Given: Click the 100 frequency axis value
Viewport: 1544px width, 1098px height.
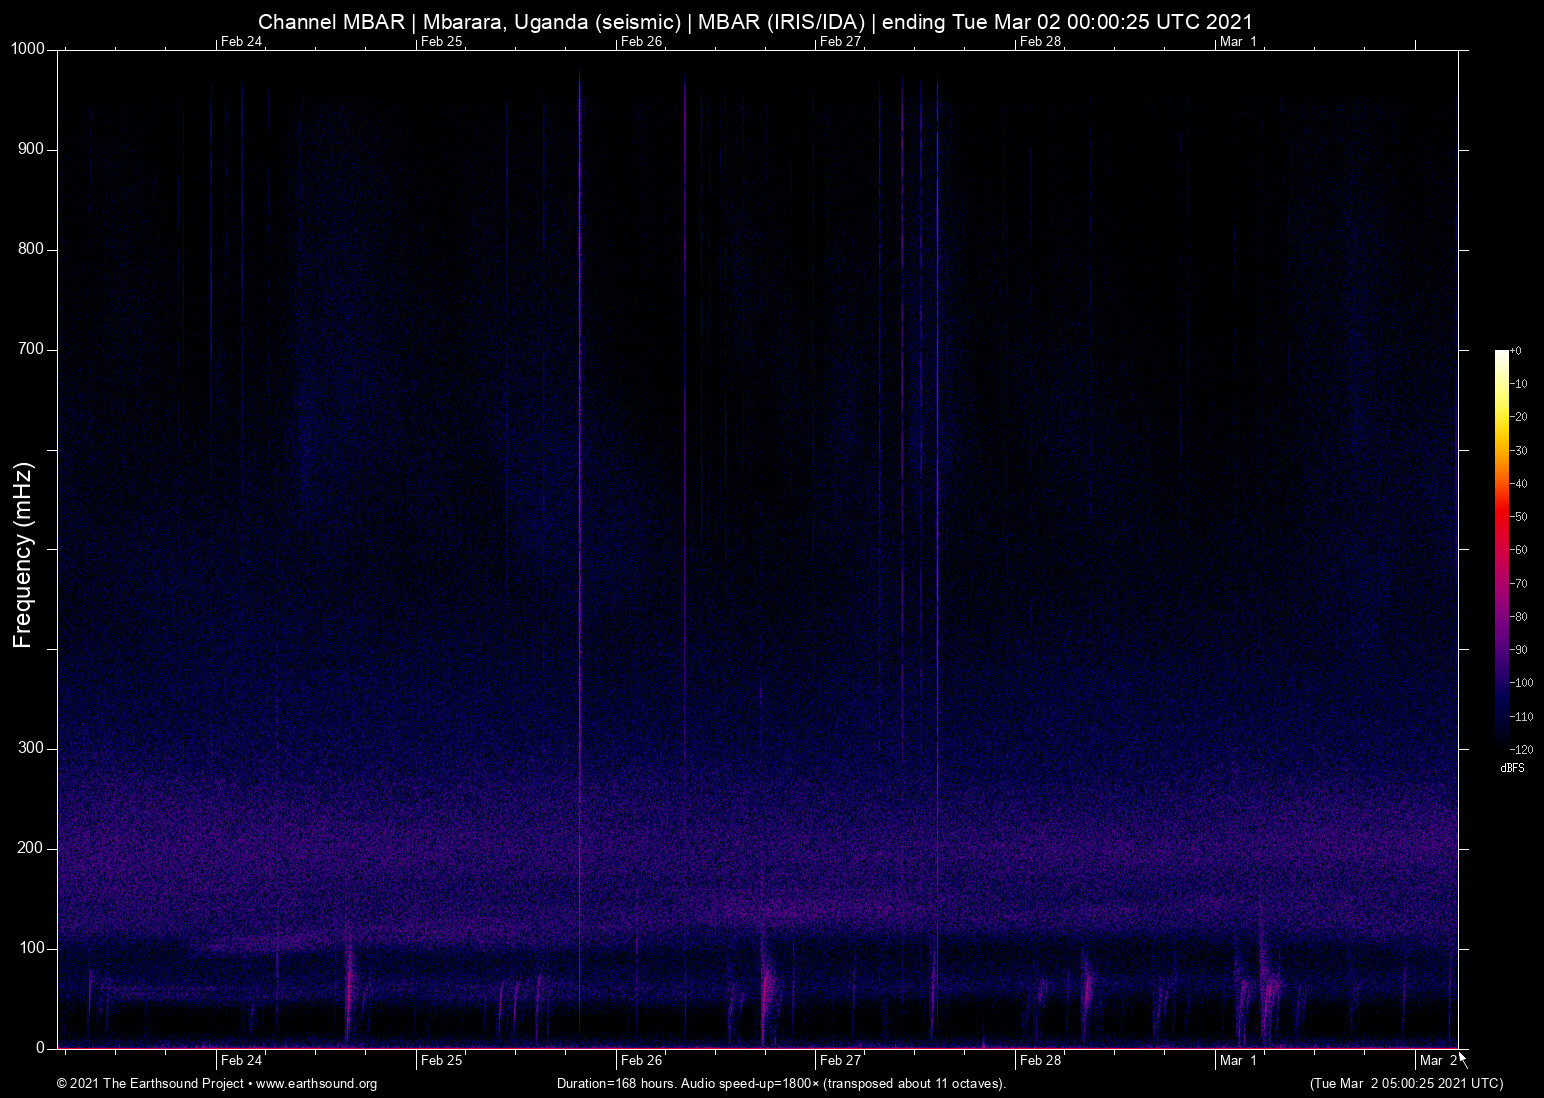Looking at the screenshot, I should coord(31,948).
